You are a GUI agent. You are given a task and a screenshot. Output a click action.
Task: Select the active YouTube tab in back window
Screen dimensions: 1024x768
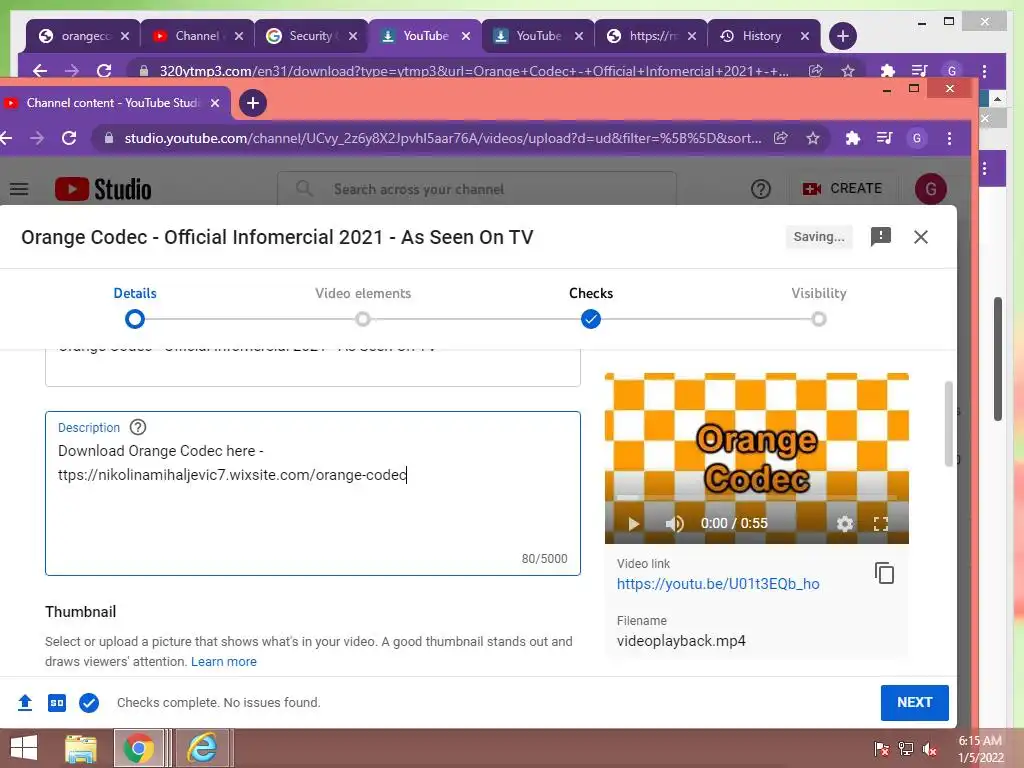tap(424, 36)
